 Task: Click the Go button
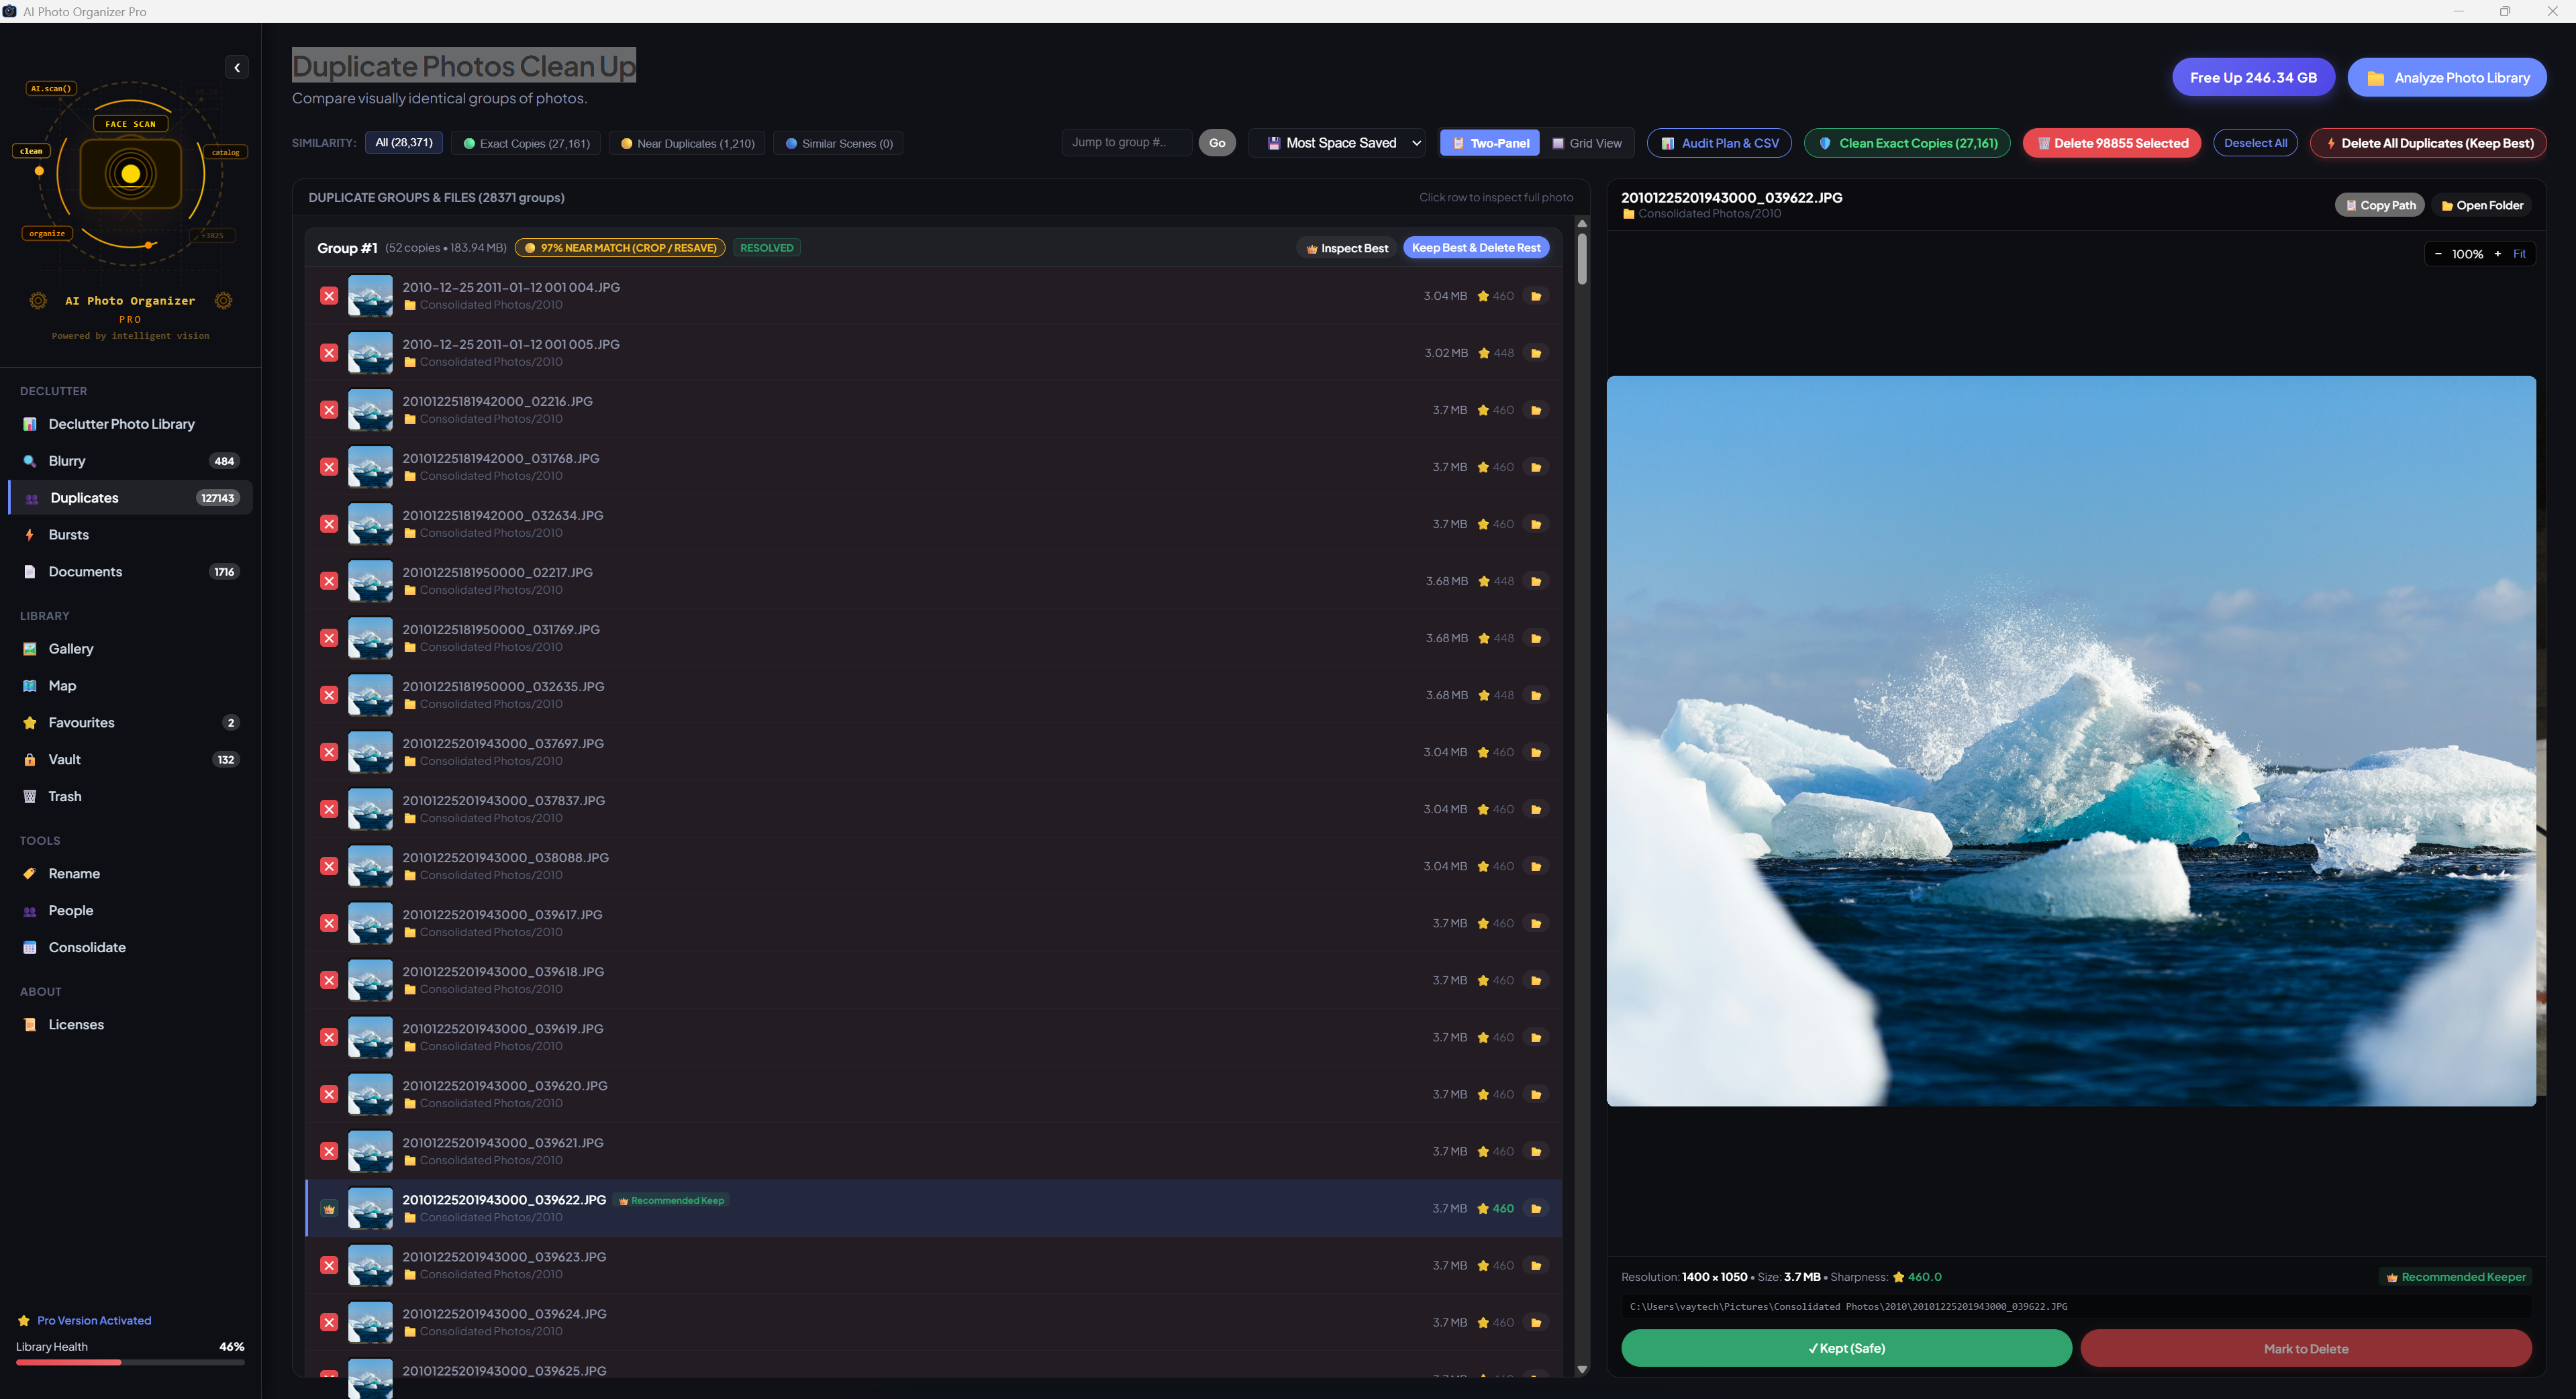click(x=1217, y=143)
